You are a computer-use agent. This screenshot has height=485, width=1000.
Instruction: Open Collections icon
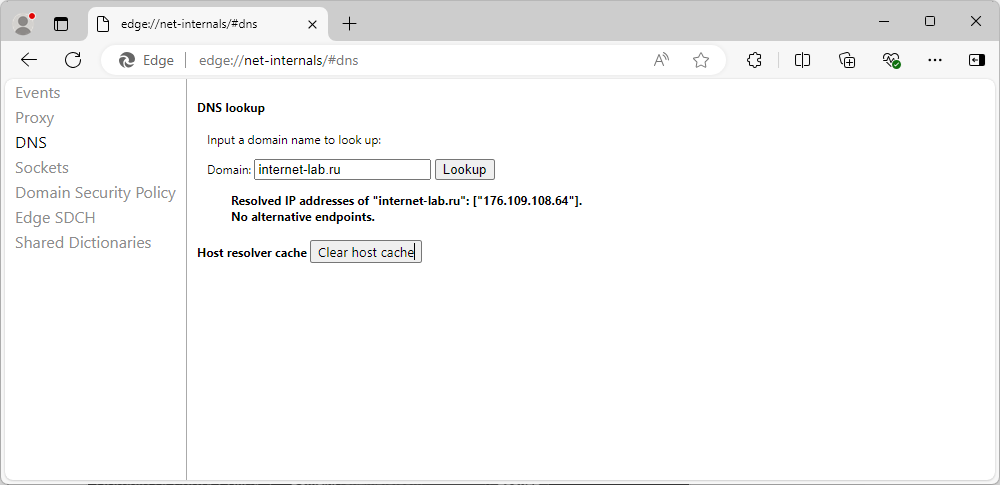[x=847, y=60]
